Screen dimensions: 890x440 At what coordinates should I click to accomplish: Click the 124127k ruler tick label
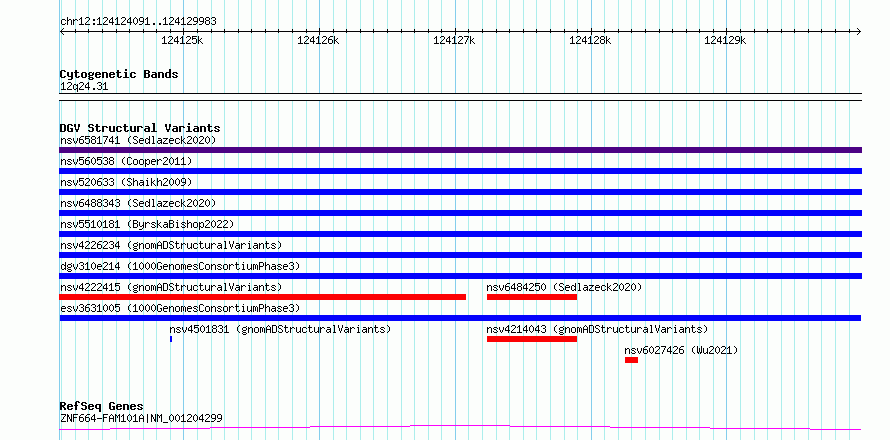point(454,40)
